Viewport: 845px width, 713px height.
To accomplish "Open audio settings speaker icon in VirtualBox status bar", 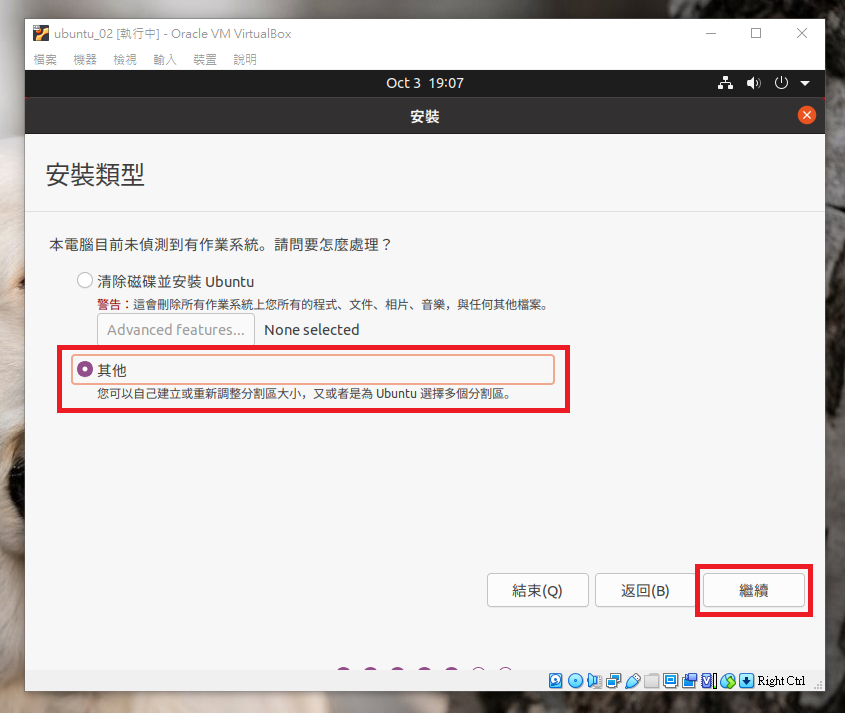I will 594,681.
